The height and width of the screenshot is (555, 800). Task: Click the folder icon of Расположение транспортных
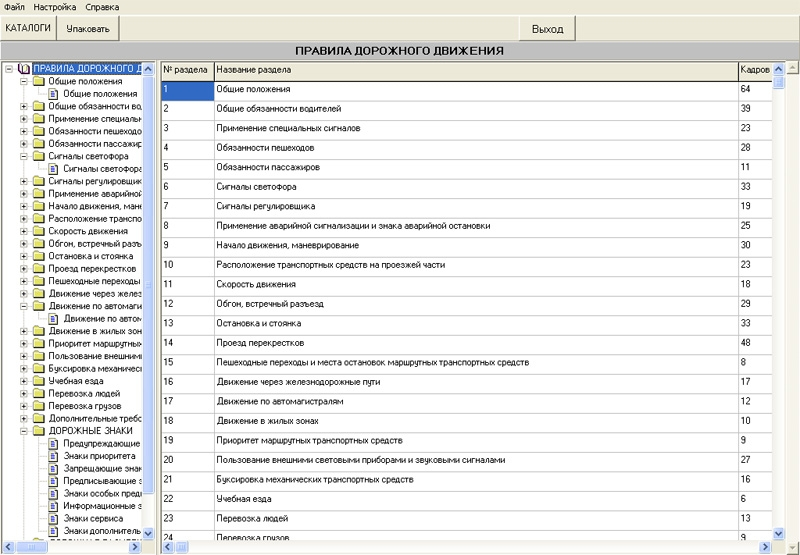point(39,219)
